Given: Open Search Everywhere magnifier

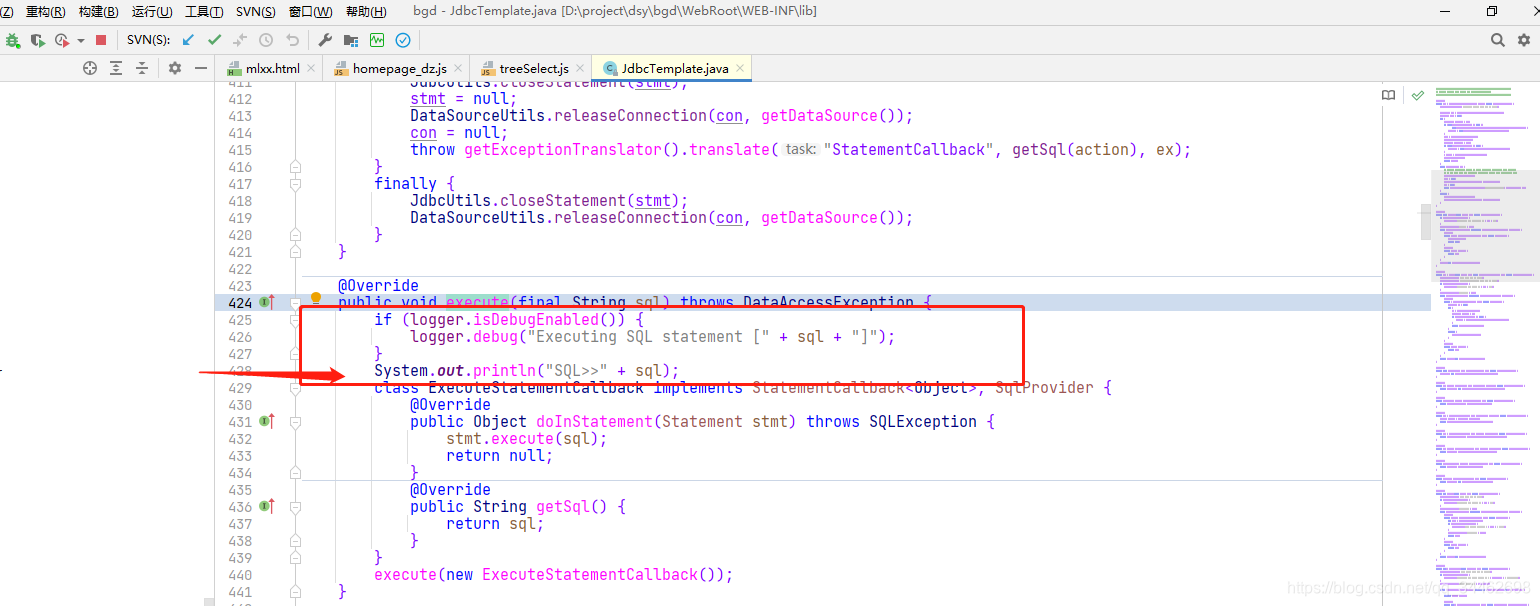Looking at the screenshot, I should click(1498, 40).
